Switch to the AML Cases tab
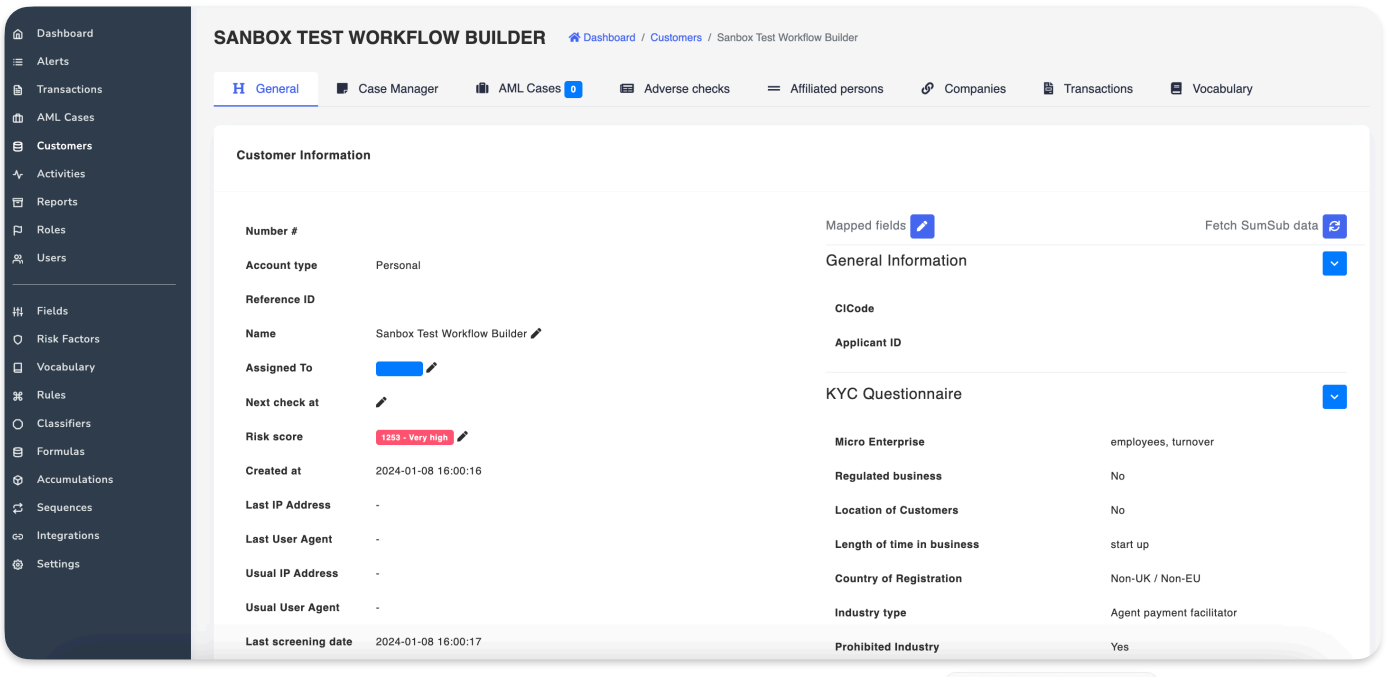The height and width of the screenshot is (680, 1400). point(528,89)
